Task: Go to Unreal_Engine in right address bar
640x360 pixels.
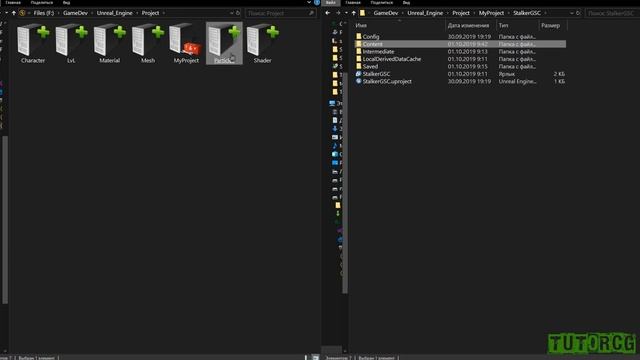Action: point(425,13)
